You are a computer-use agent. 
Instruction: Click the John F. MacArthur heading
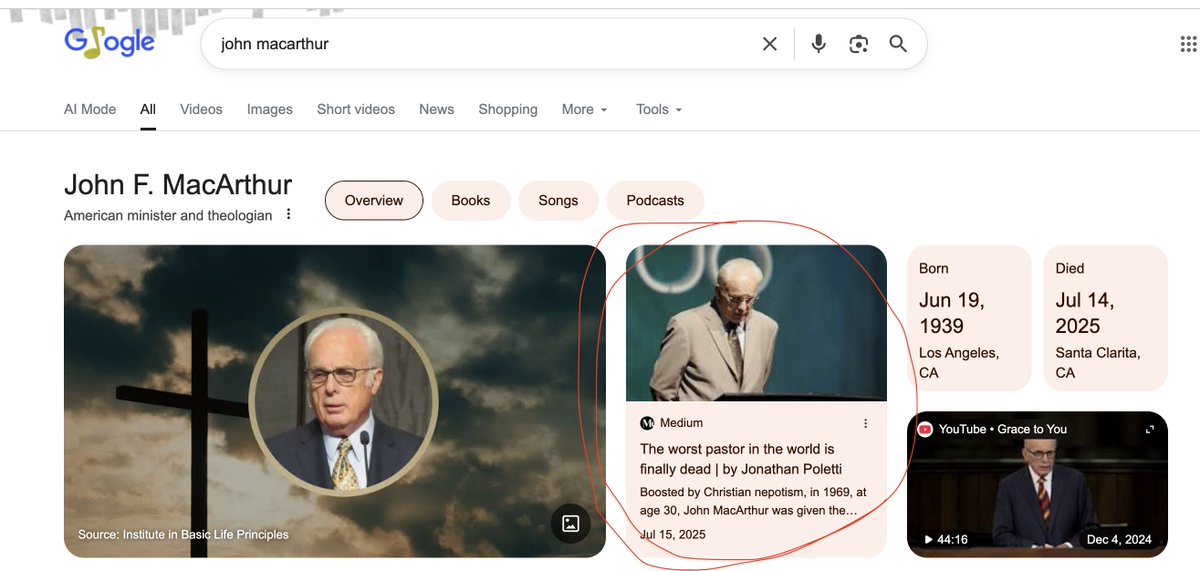click(x=178, y=185)
